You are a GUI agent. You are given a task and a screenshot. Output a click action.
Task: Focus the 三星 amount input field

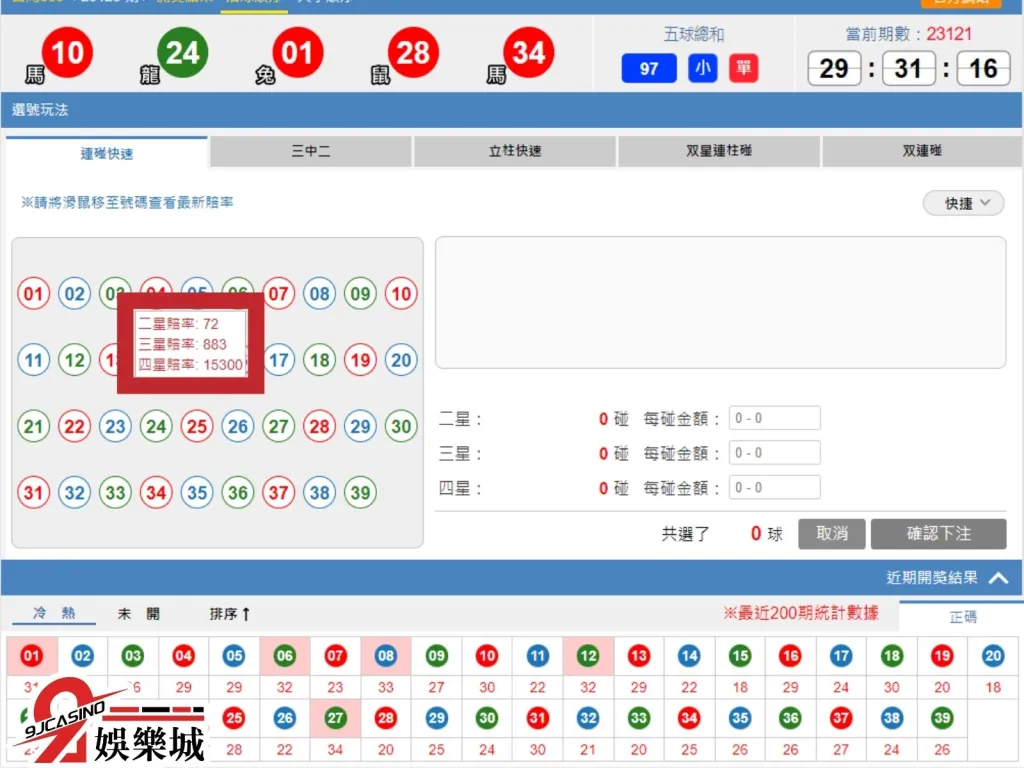(775, 453)
